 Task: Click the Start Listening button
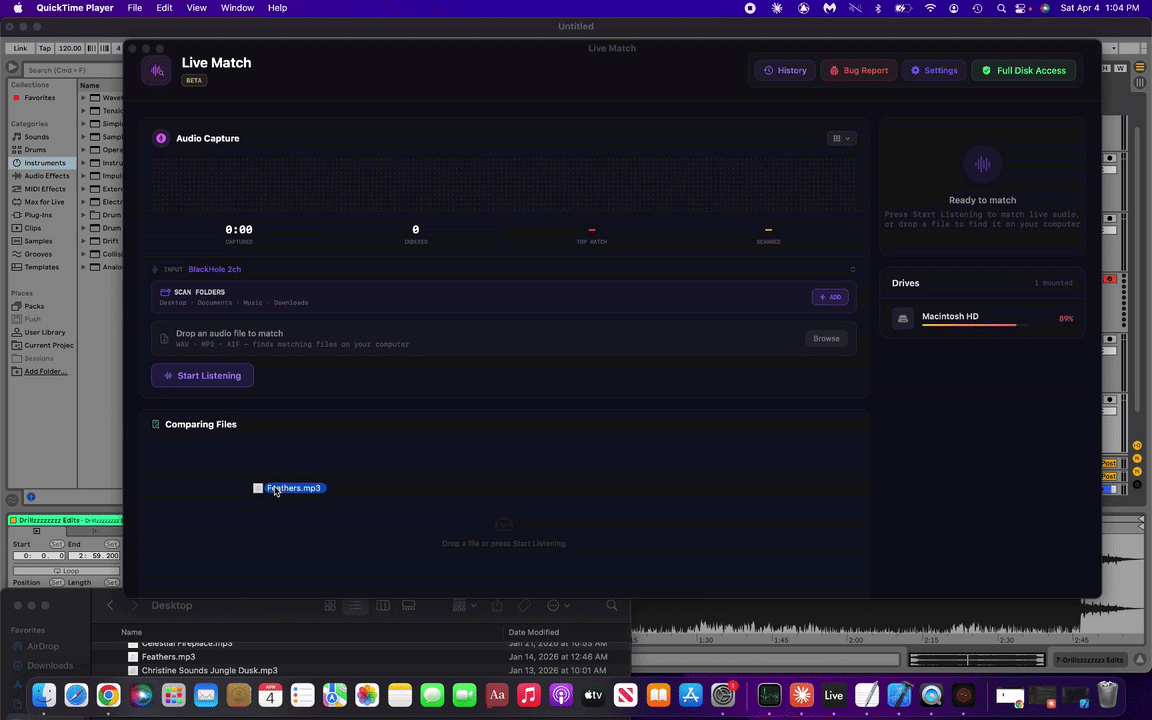[x=202, y=375]
